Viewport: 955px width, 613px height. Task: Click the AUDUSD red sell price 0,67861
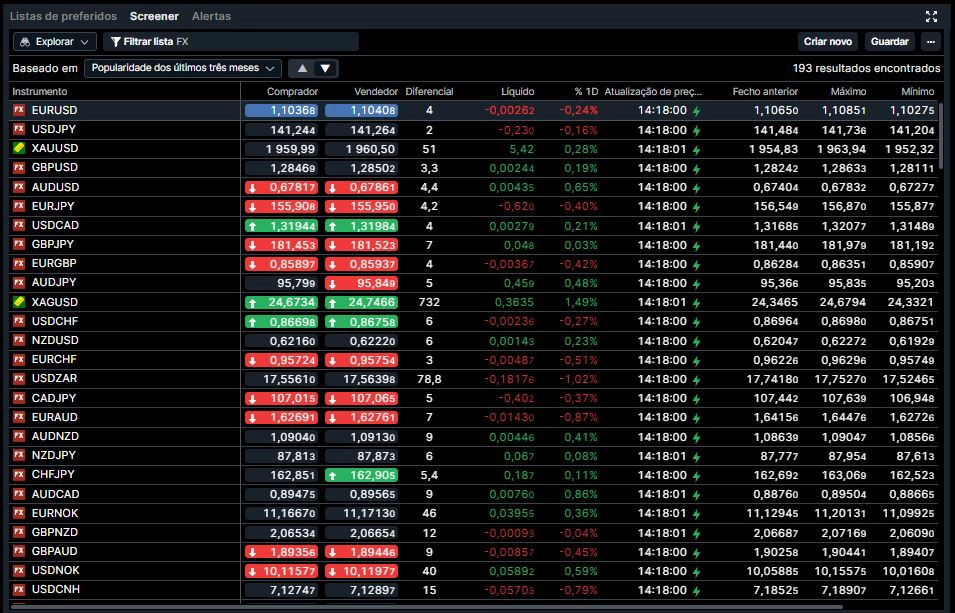coord(361,188)
